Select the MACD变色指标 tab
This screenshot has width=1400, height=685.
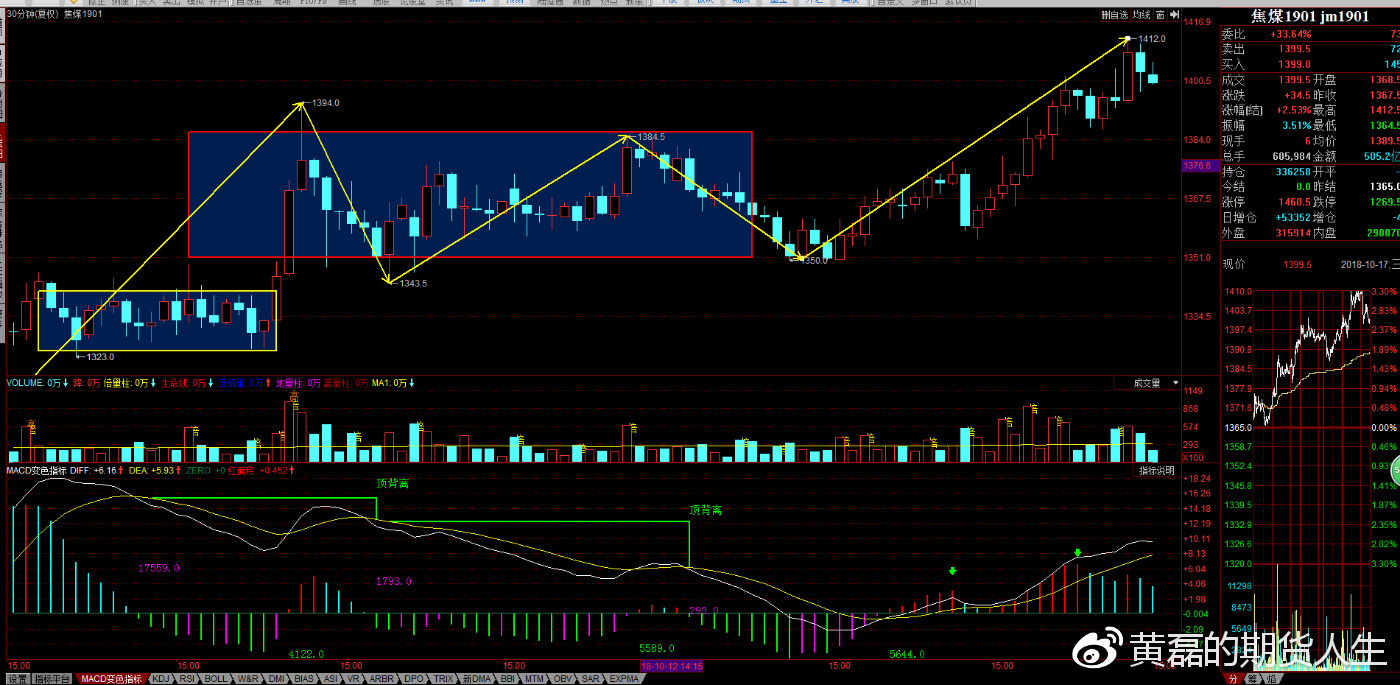coord(111,679)
